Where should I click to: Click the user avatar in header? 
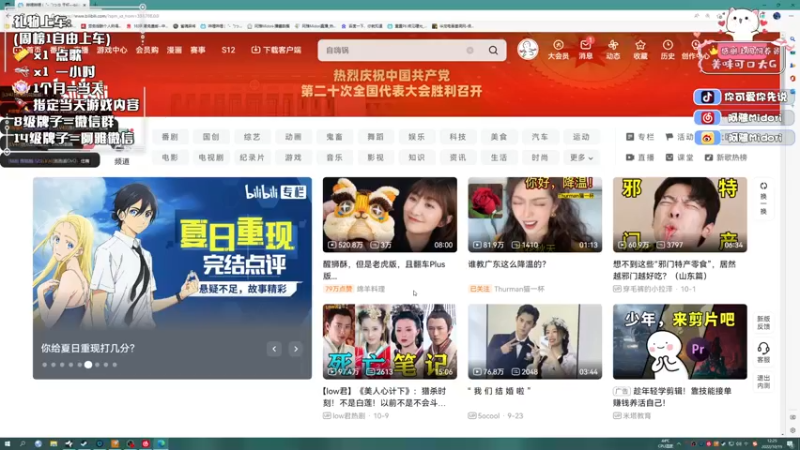pos(528,49)
